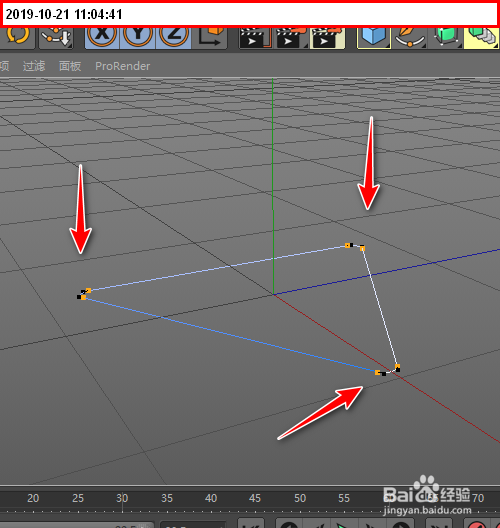Viewport: 500px width, 528px height.
Task: Jump to frame 55 on timeline
Action: 344,498
